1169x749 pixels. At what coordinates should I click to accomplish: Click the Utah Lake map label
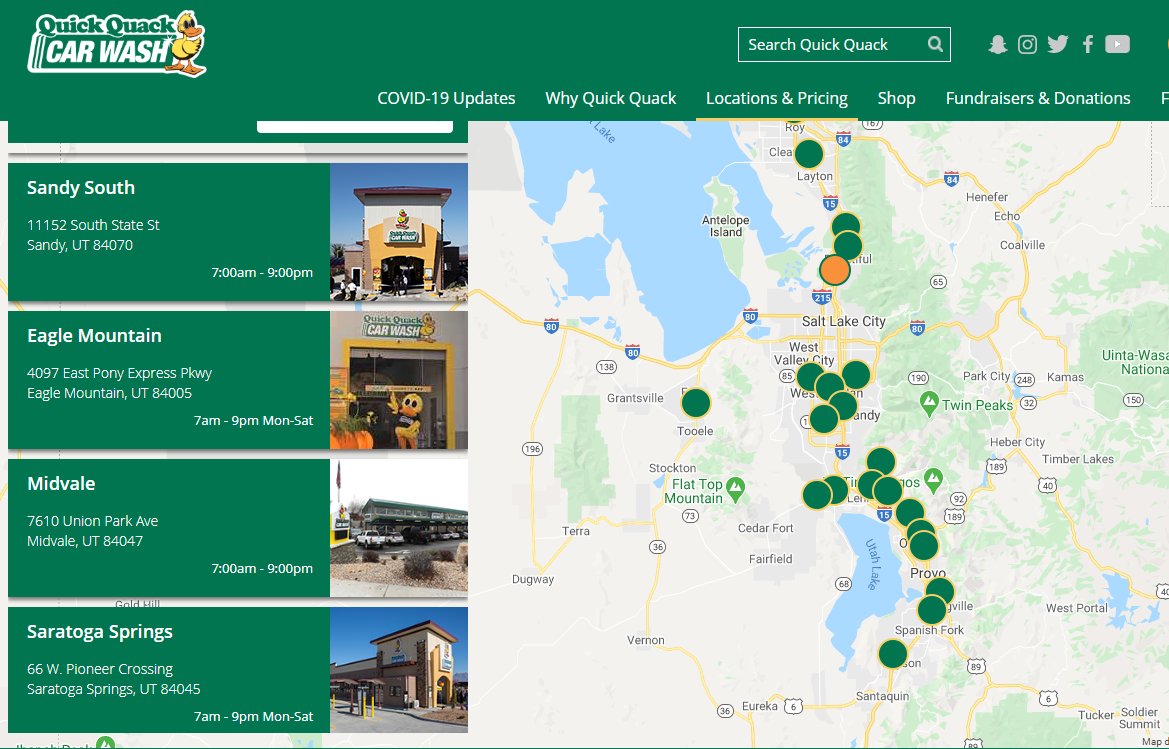tap(870, 565)
